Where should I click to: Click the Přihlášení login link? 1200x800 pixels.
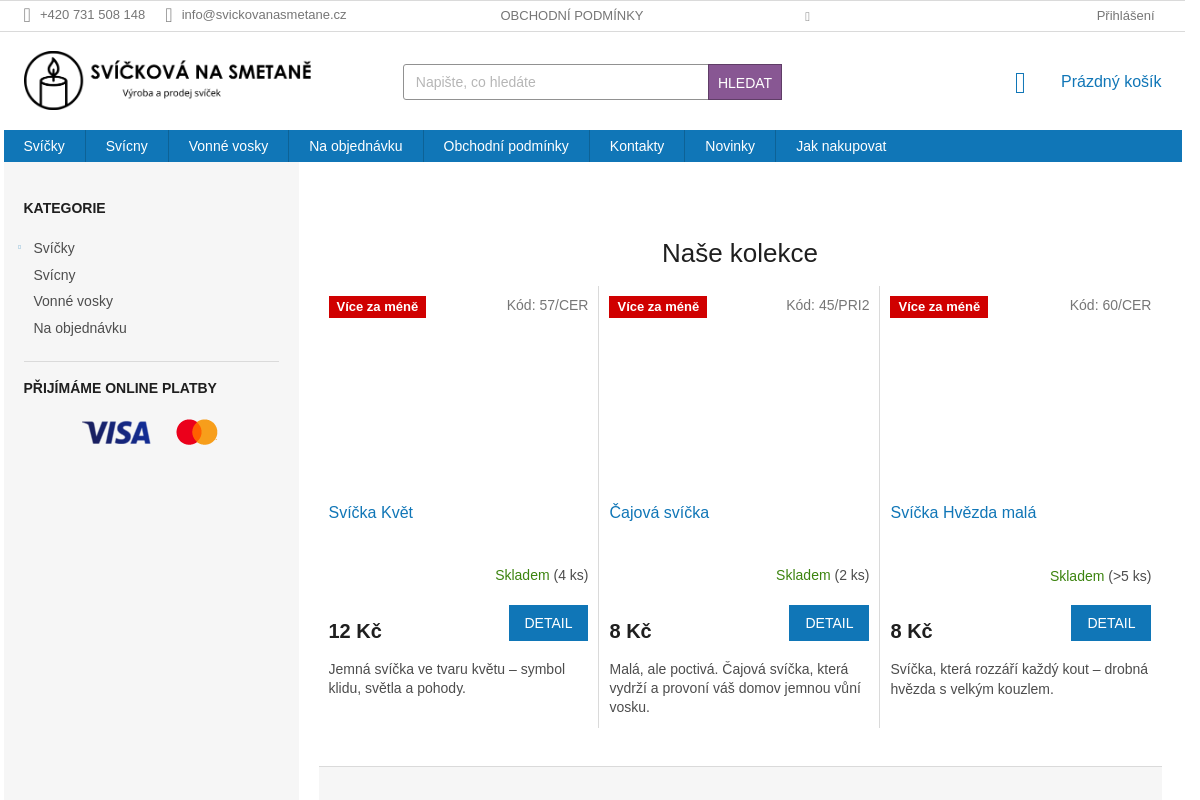point(1125,15)
